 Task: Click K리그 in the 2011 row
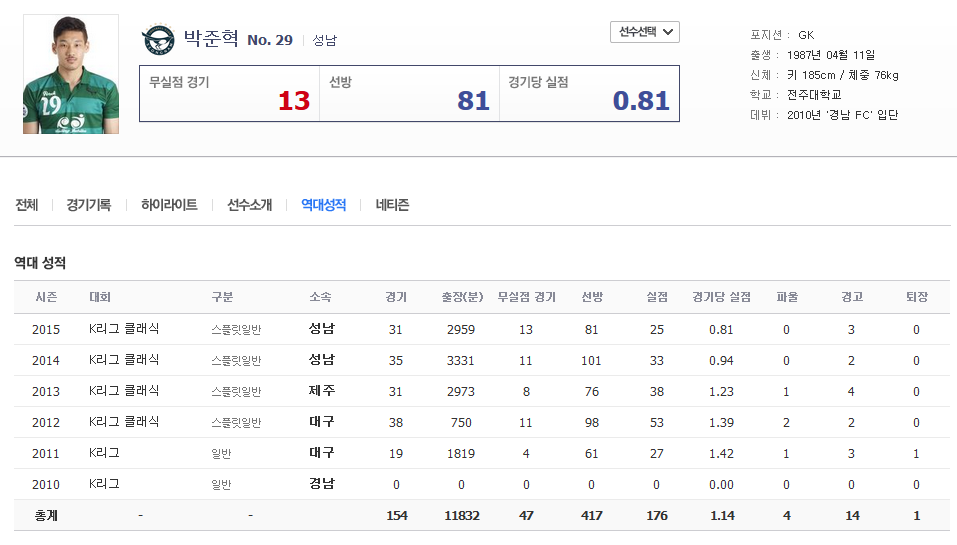104,453
